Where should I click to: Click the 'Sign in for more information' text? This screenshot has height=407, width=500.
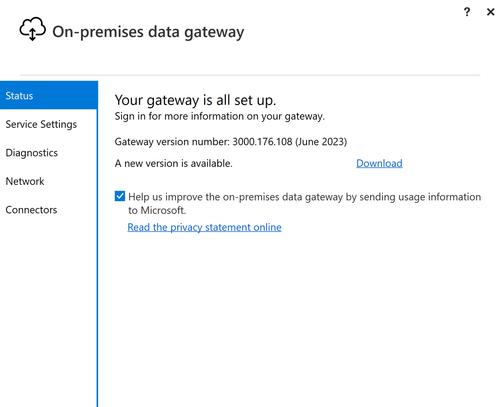tap(219, 116)
